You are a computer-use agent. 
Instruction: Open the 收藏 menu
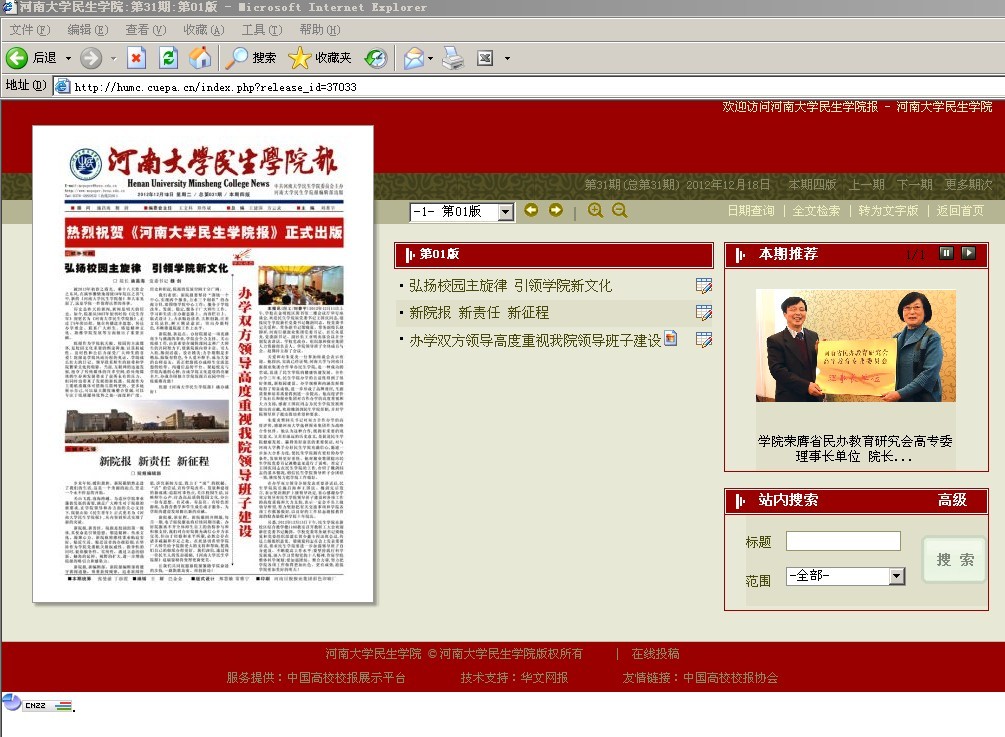pos(204,29)
